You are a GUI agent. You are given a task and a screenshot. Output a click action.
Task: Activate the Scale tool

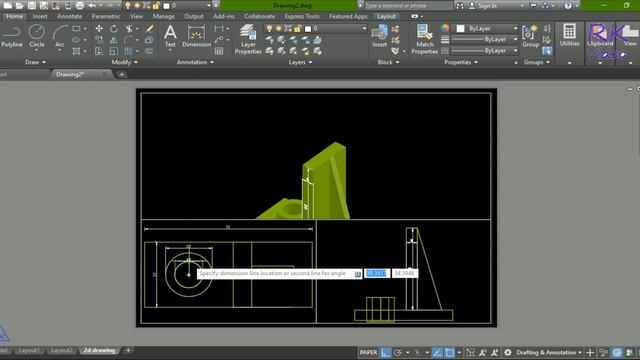pyautogui.click(x=114, y=51)
